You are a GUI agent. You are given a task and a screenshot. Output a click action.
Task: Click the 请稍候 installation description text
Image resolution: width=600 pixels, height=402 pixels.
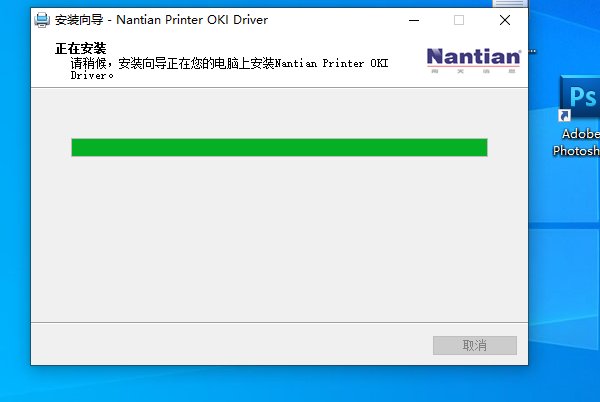pos(229,68)
